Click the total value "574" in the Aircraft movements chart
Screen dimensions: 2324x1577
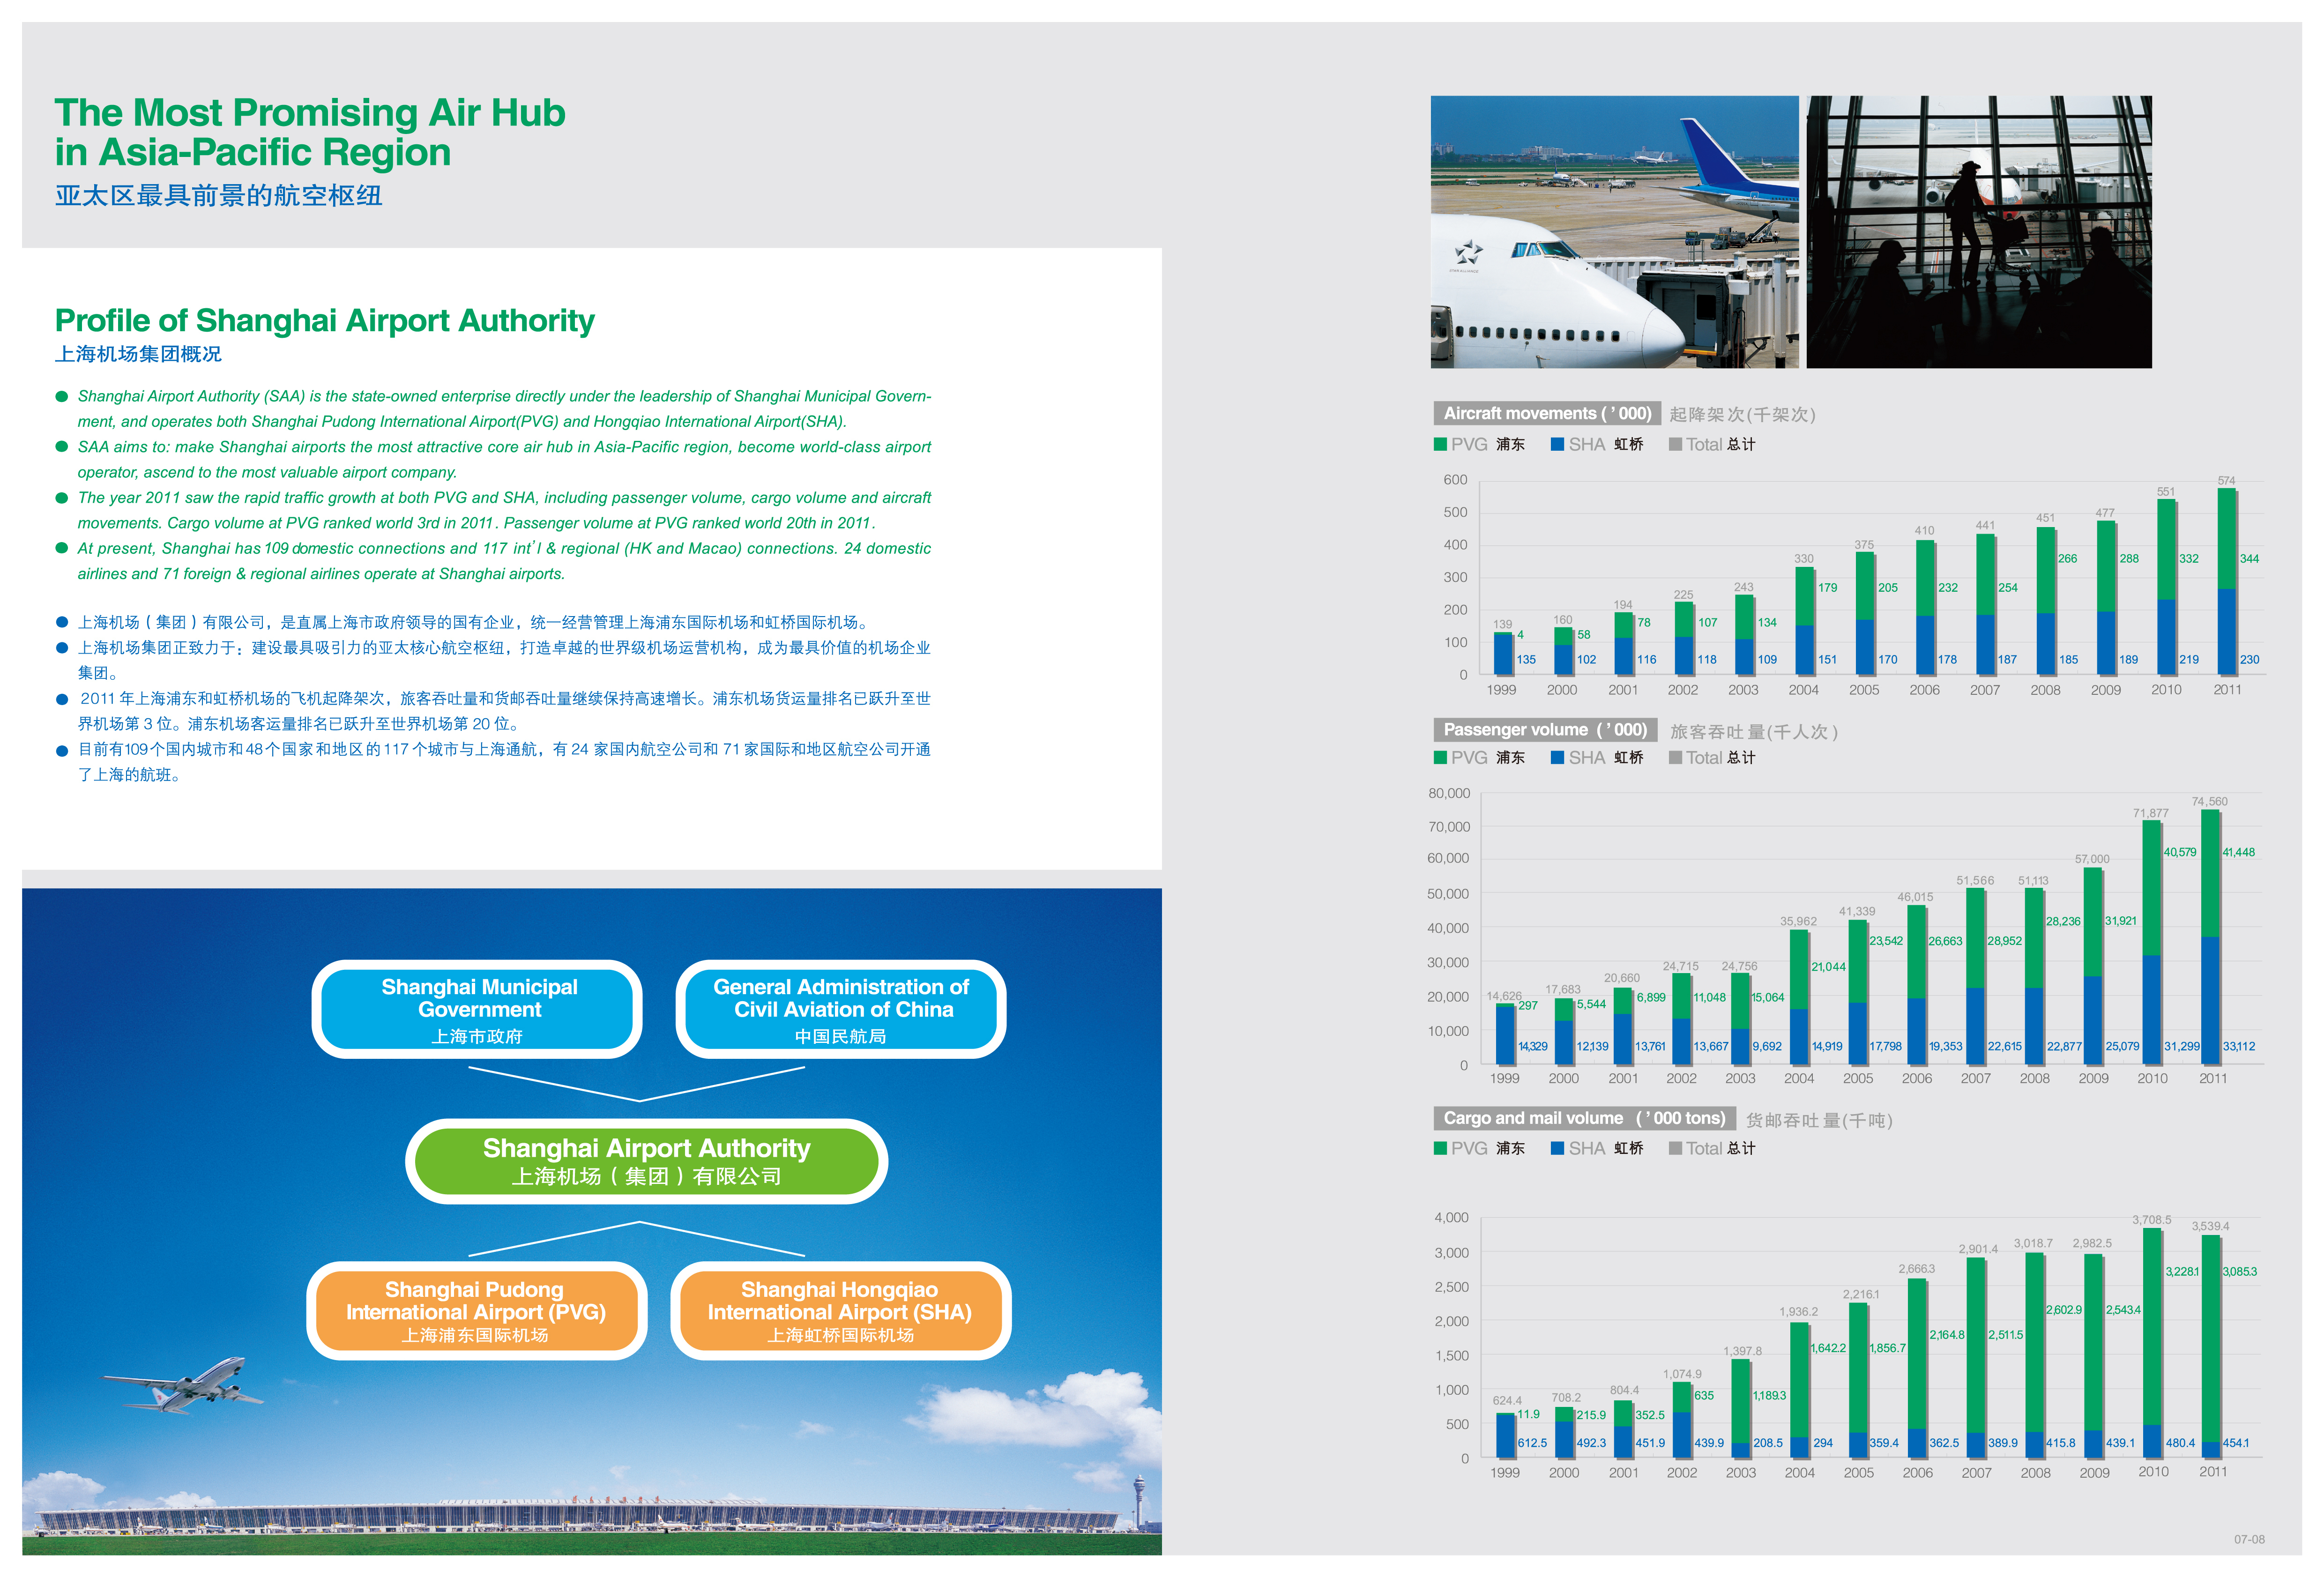[2226, 481]
